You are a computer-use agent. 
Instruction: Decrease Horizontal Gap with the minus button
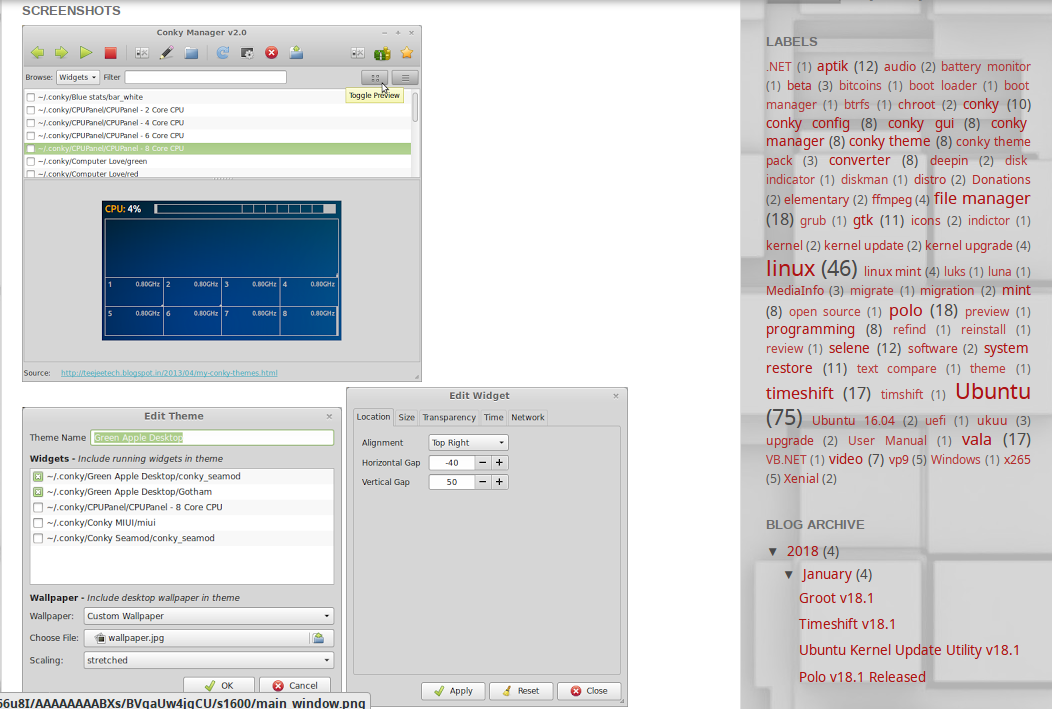[482, 463]
